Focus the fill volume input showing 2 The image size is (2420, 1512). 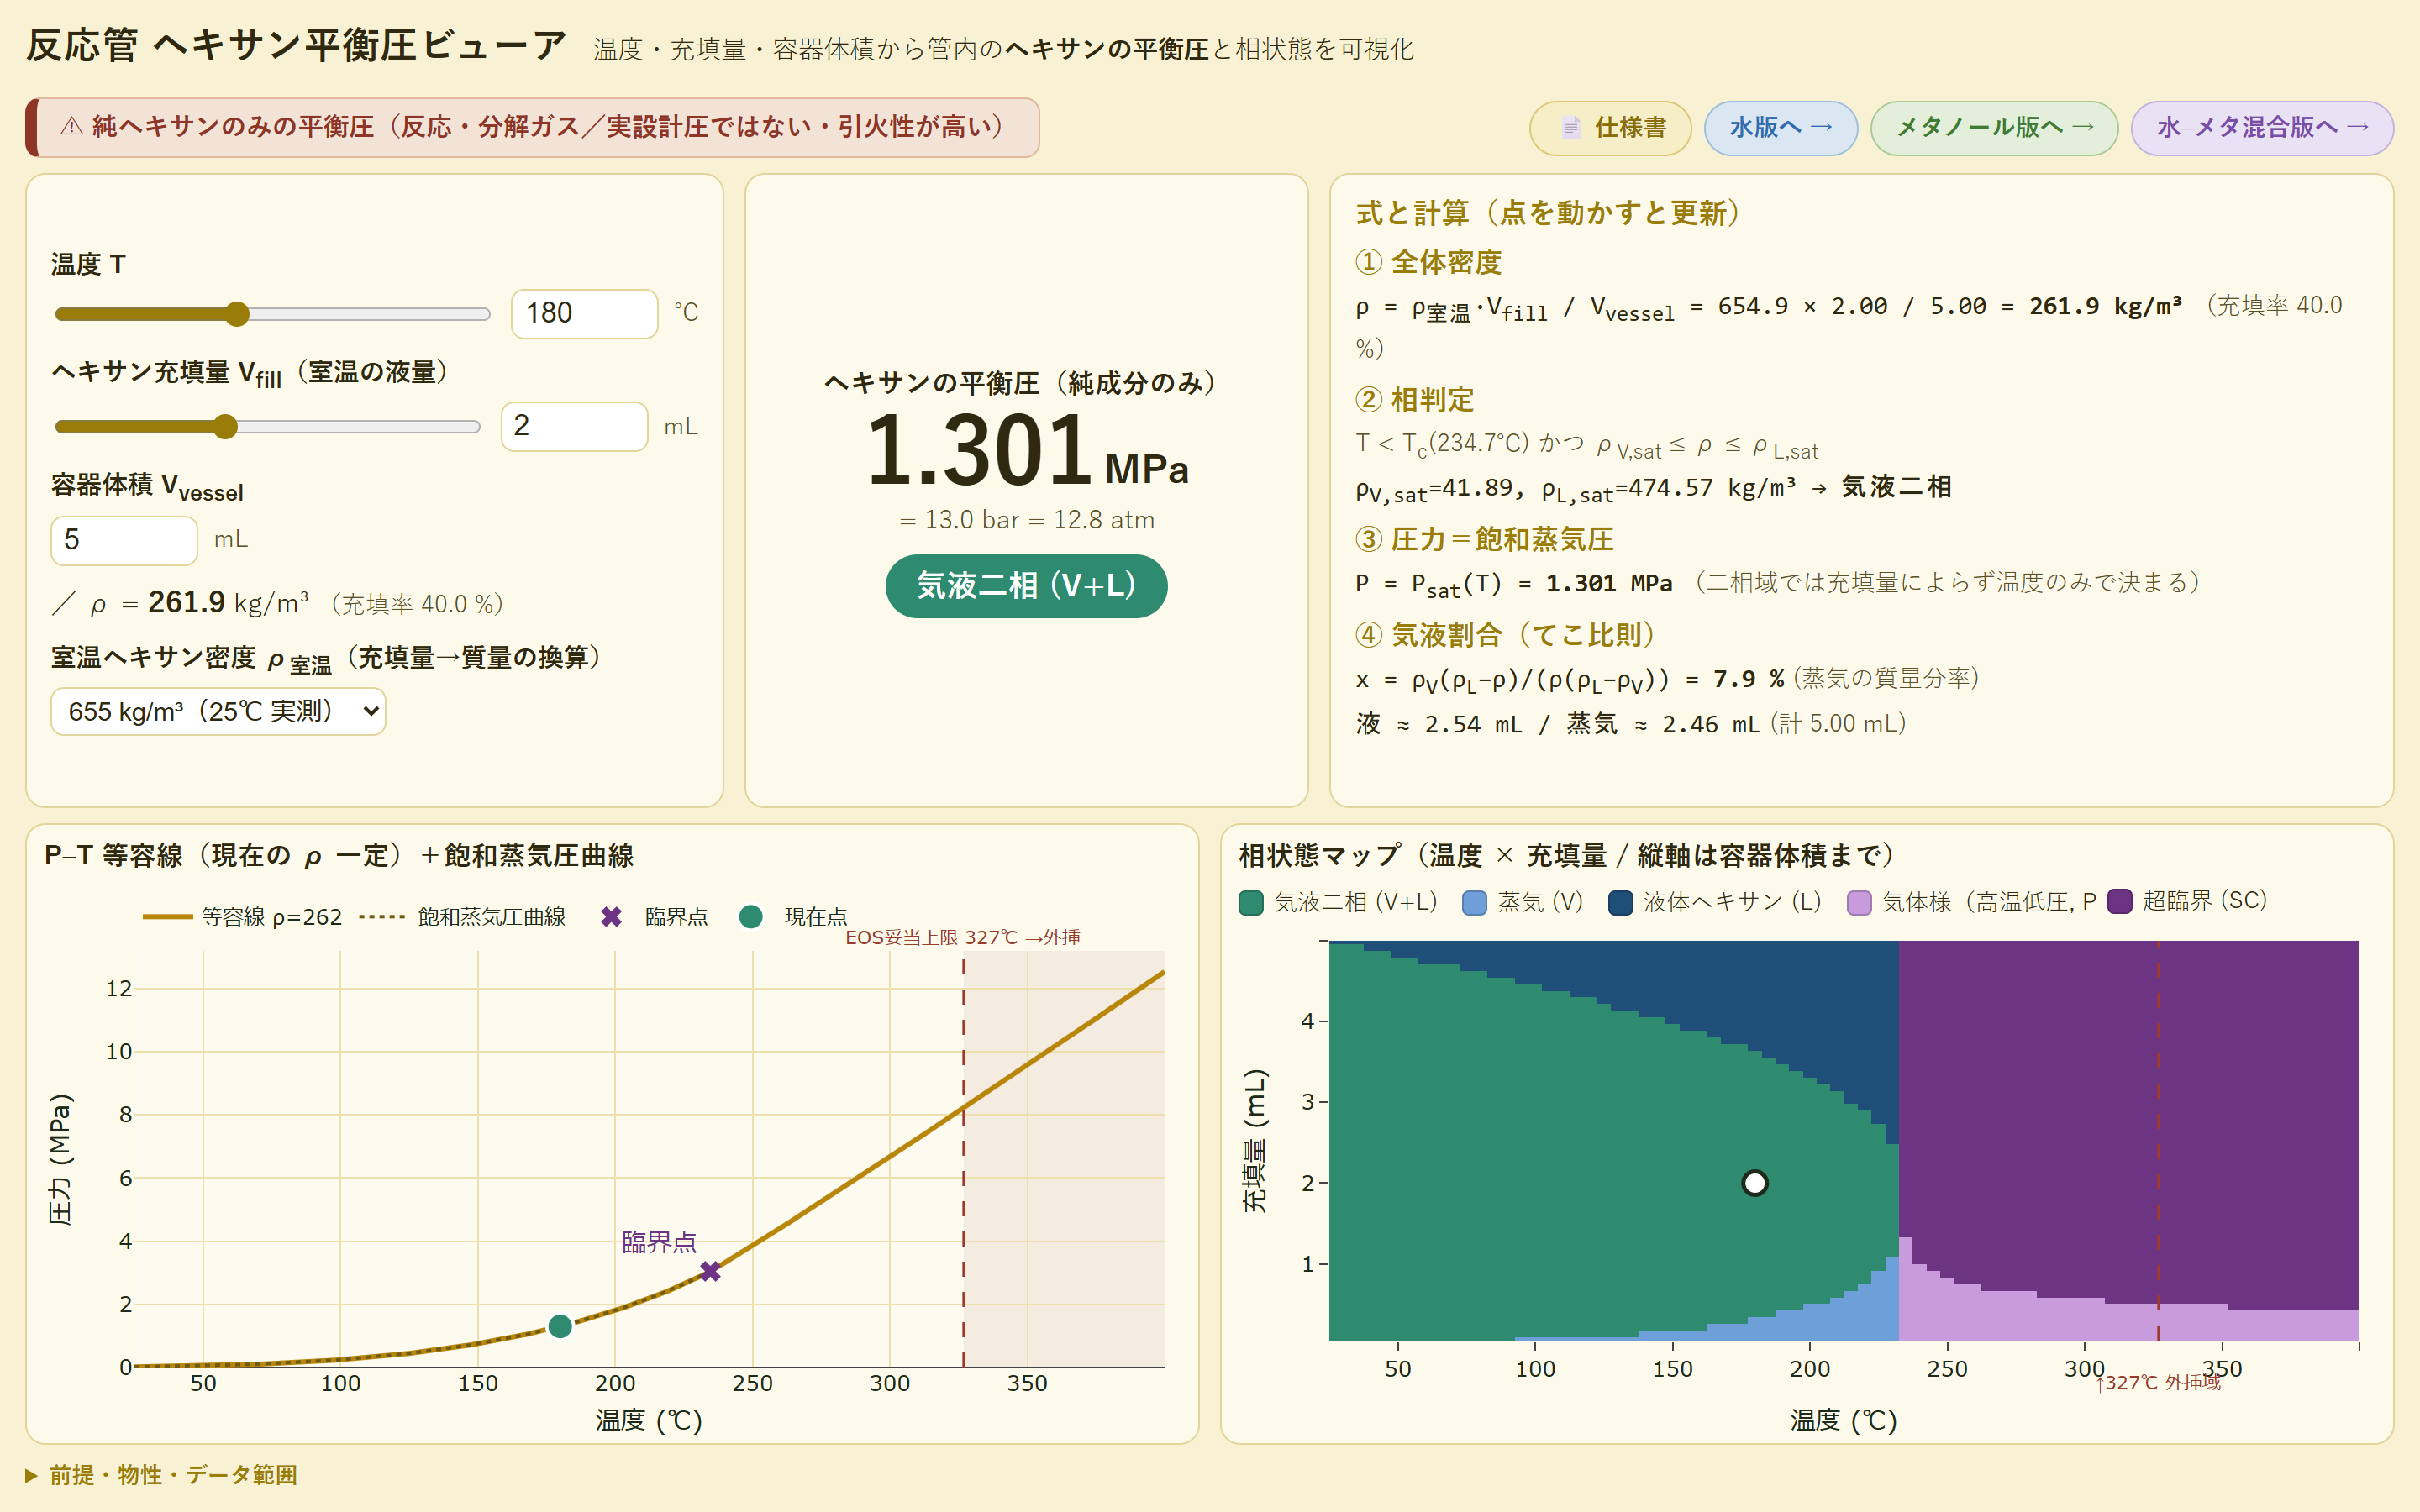point(574,427)
